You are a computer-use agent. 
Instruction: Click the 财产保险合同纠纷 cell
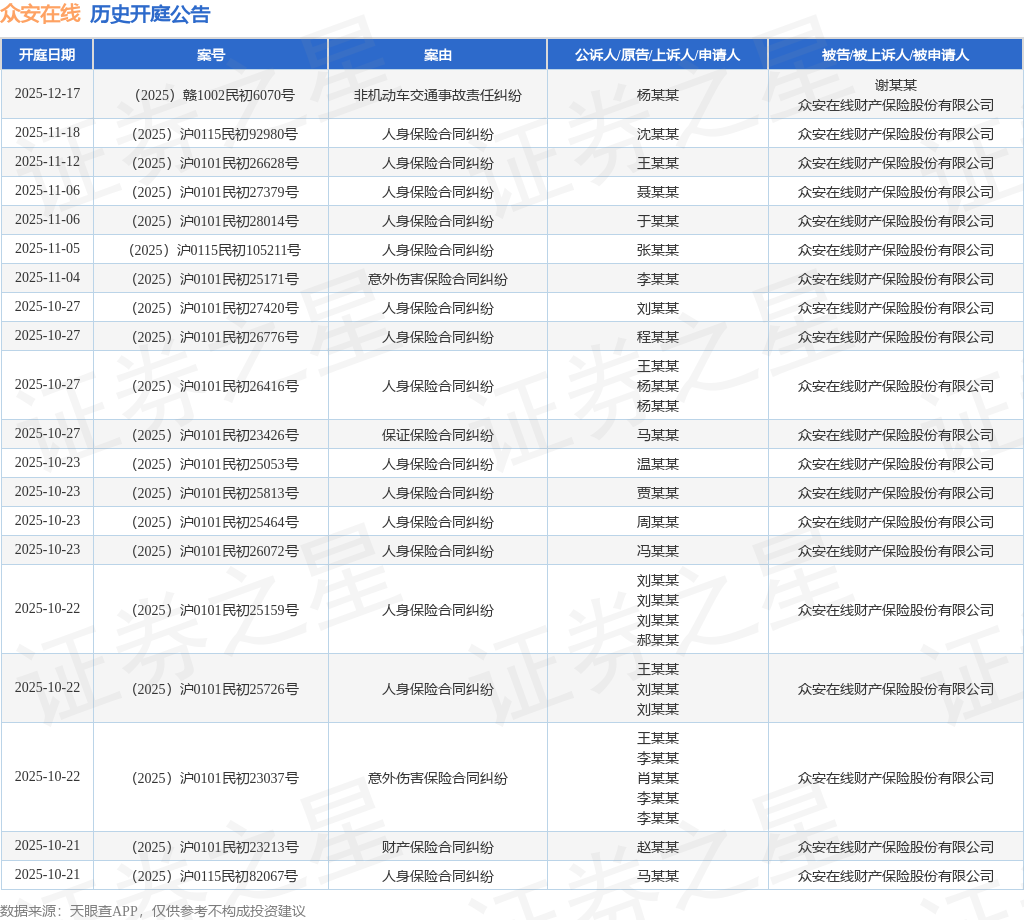coord(438,848)
